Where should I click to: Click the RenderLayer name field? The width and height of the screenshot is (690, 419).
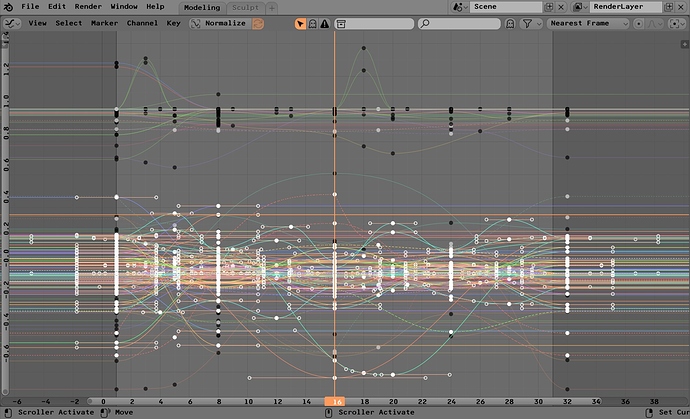tap(626, 7)
